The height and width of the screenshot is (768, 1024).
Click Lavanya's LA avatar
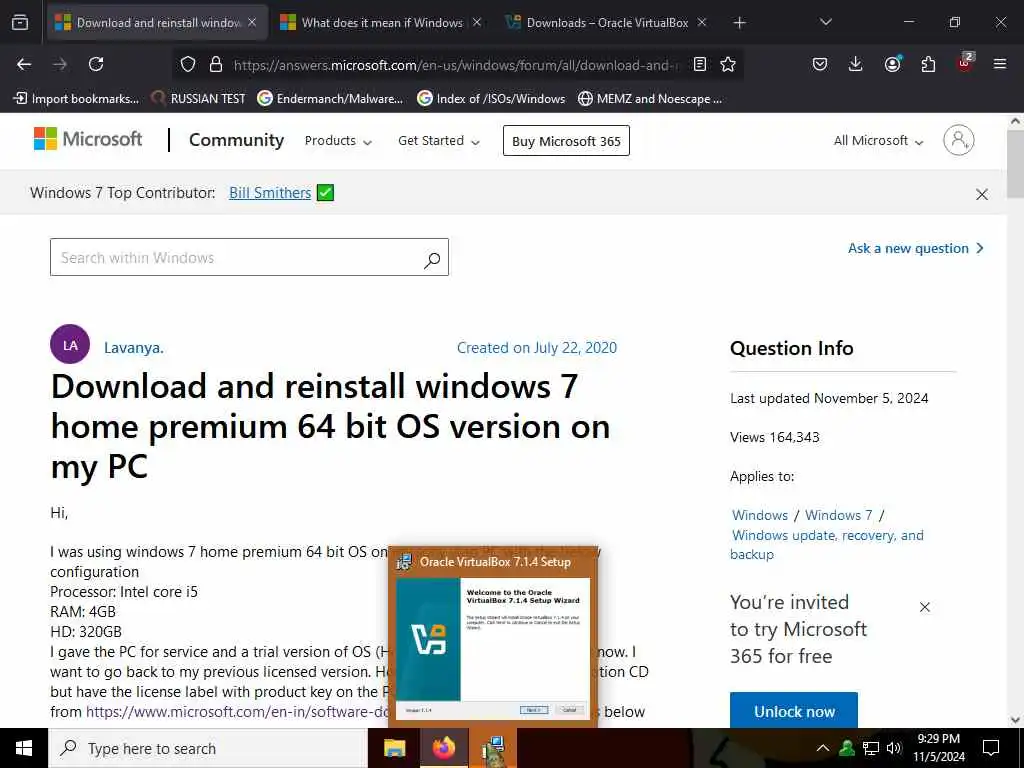(x=70, y=344)
